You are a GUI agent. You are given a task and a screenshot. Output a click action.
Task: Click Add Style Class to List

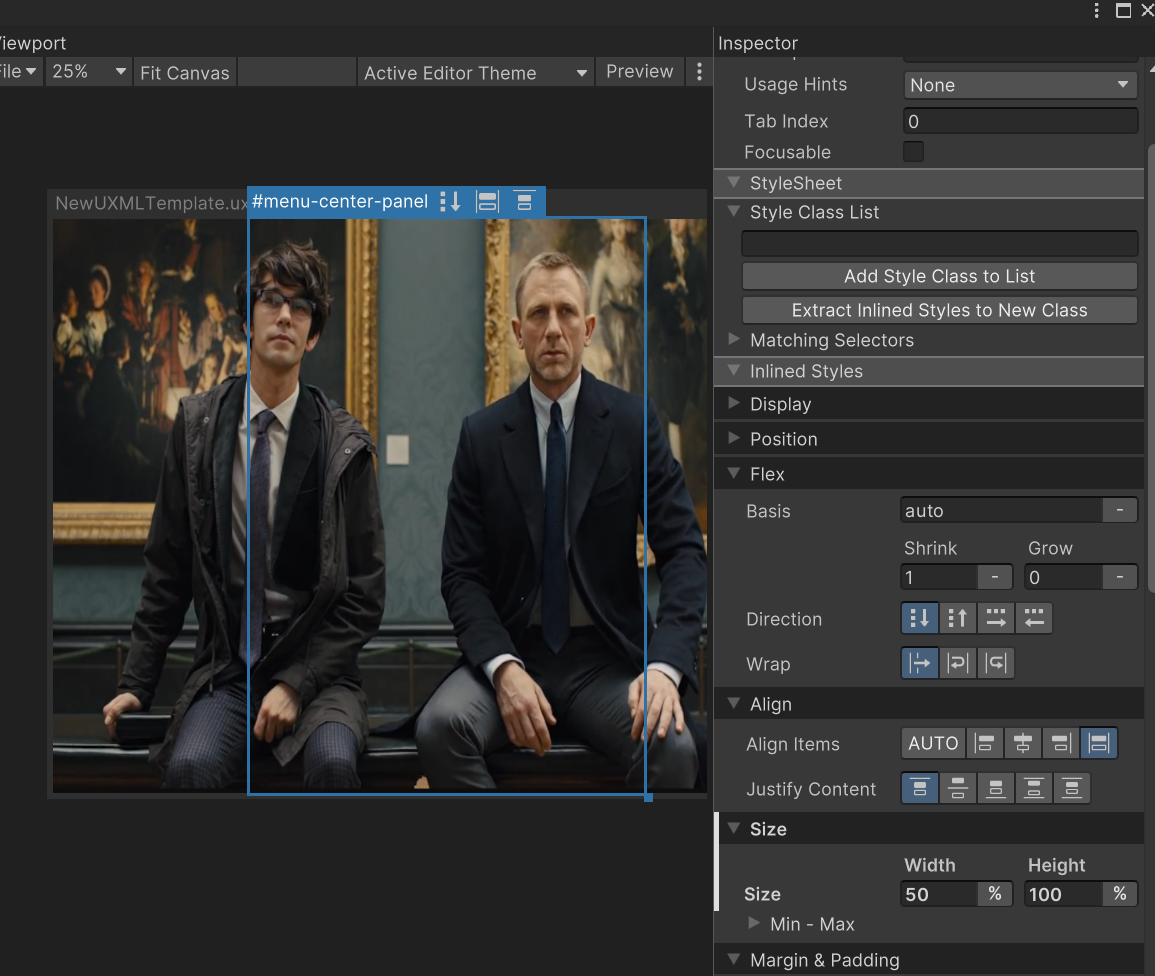[939, 276]
